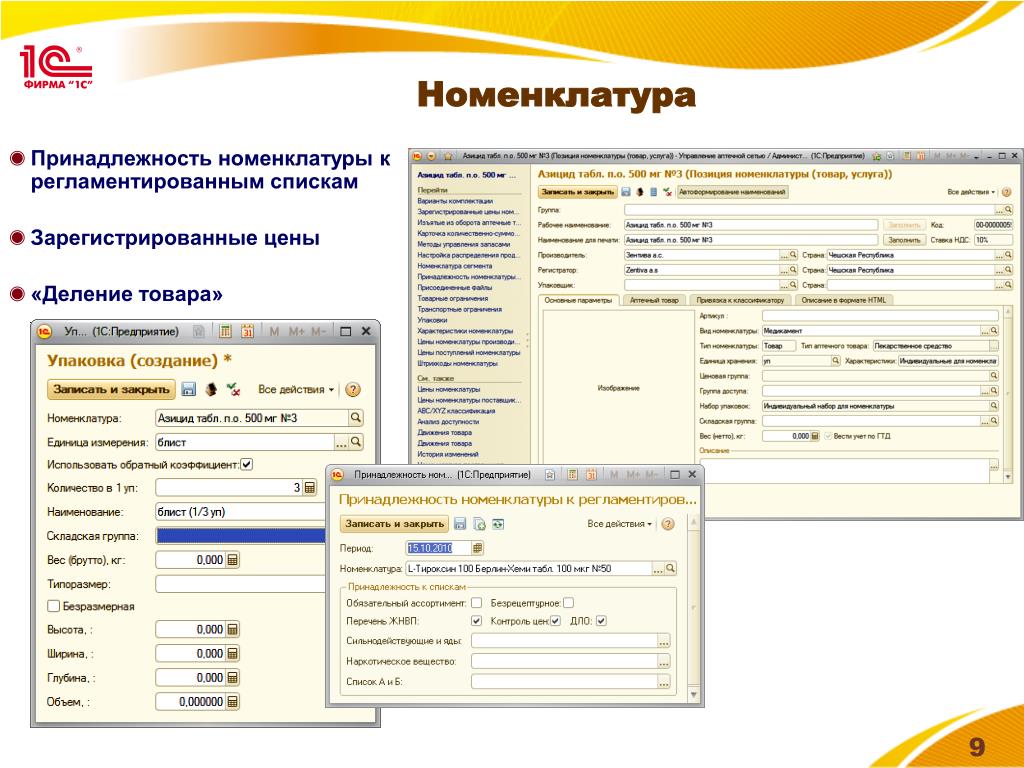Viewport: 1024px width, 768px height.
Task: Click magnifier beside L-Тироксин Номенклатура field
Action: (670, 568)
